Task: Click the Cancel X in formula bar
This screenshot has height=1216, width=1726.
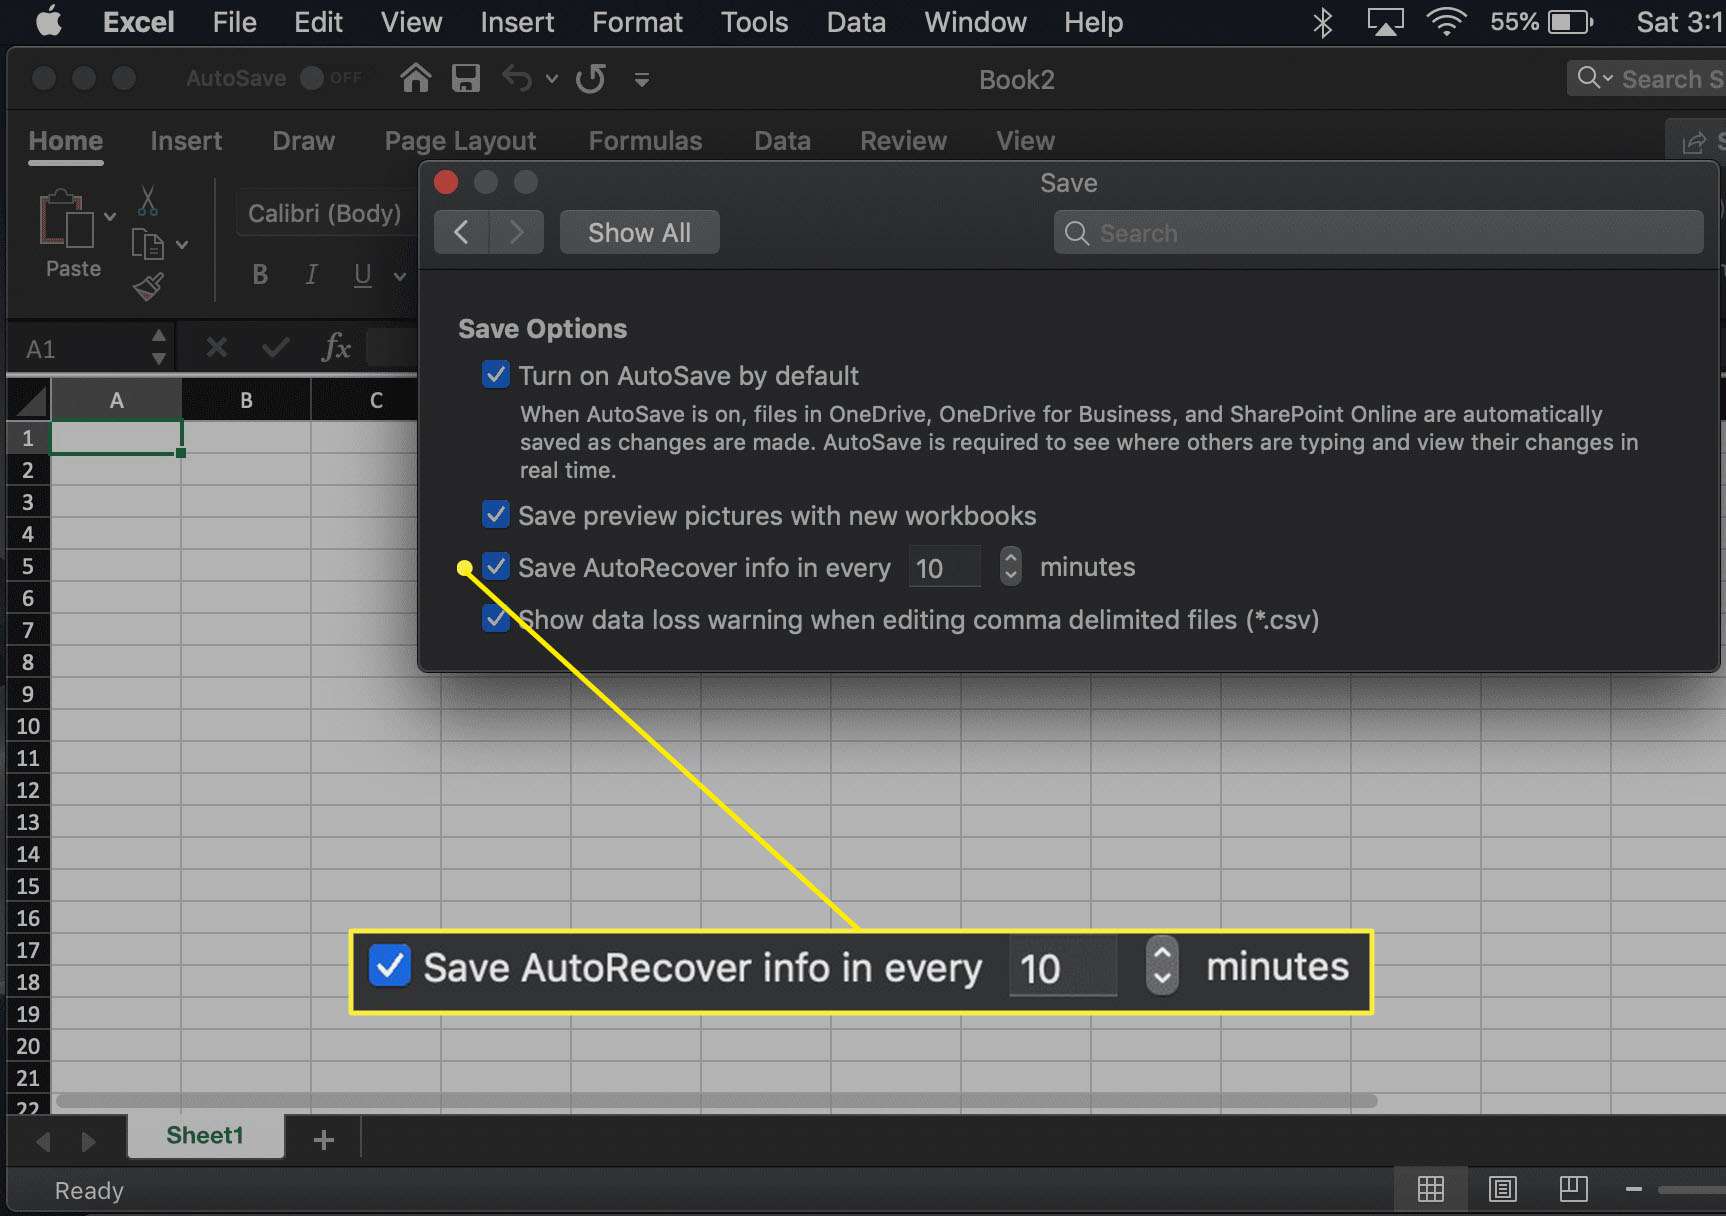Action: click(216, 347)
